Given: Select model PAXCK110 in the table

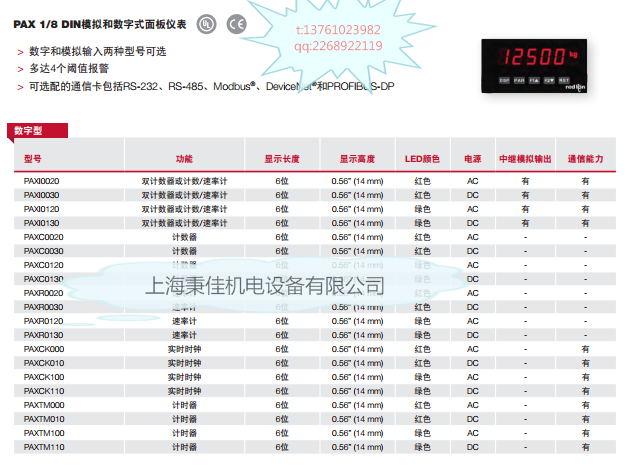Looking at the screenshot, I should pos(44,391).
